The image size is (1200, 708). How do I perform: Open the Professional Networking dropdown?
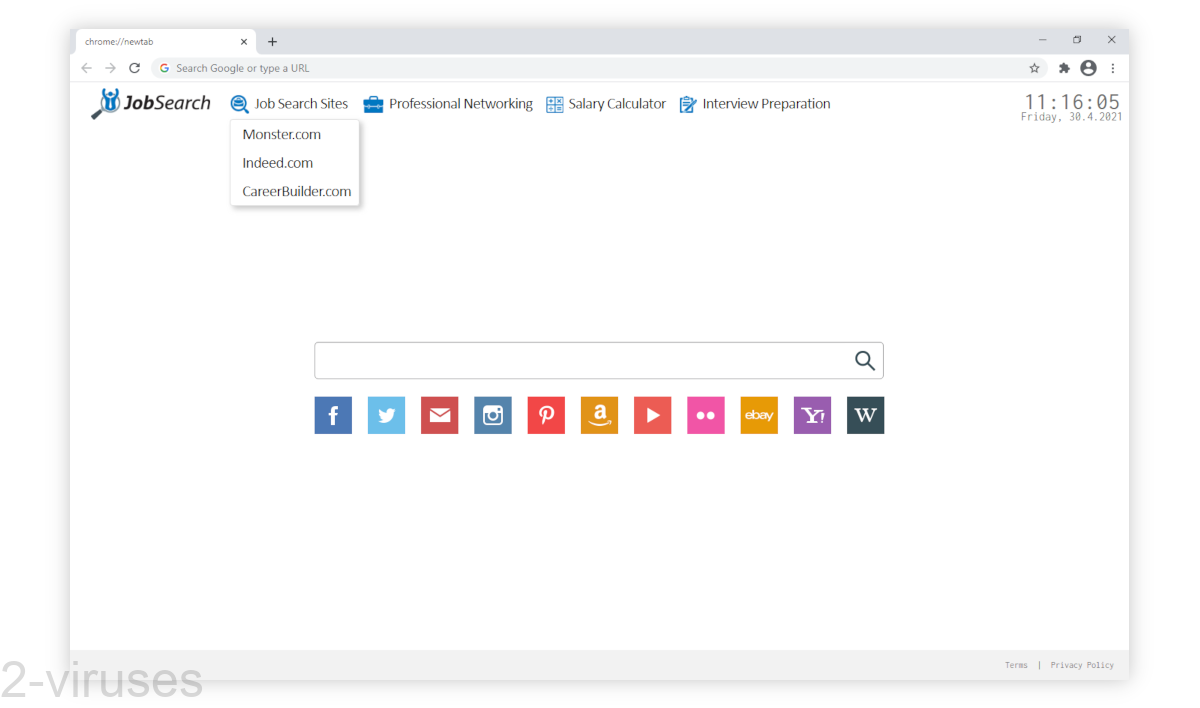point(448,103)
